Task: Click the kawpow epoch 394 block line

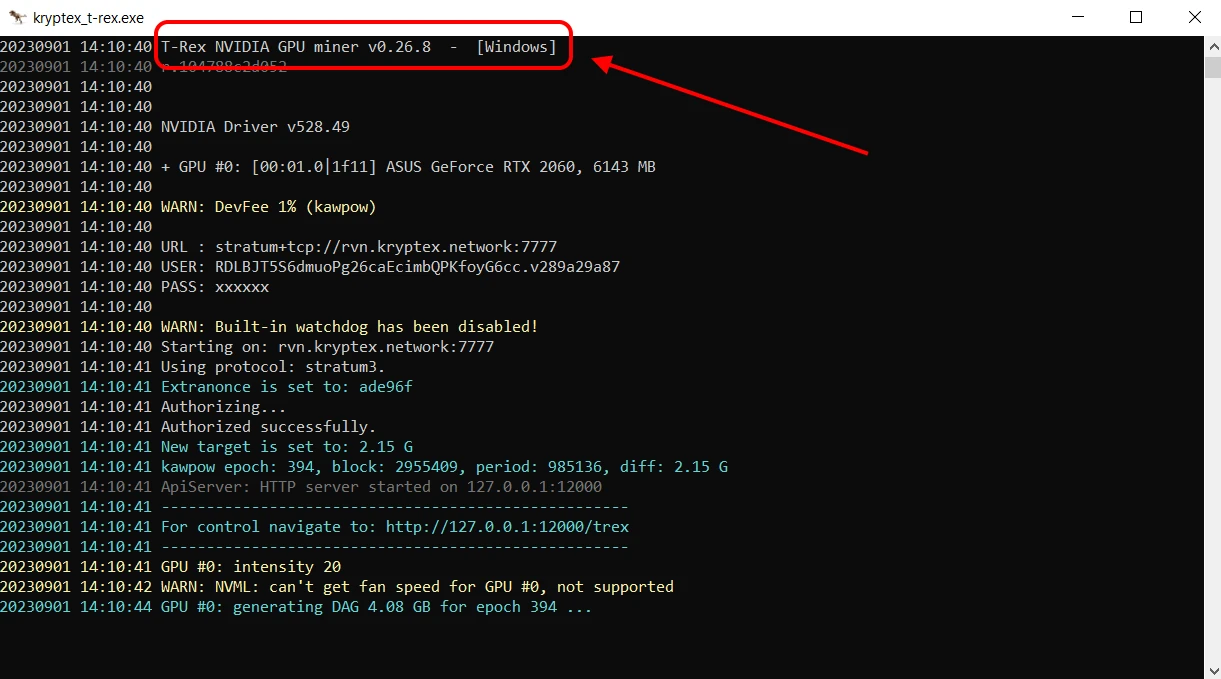Action: click(443, 466)
